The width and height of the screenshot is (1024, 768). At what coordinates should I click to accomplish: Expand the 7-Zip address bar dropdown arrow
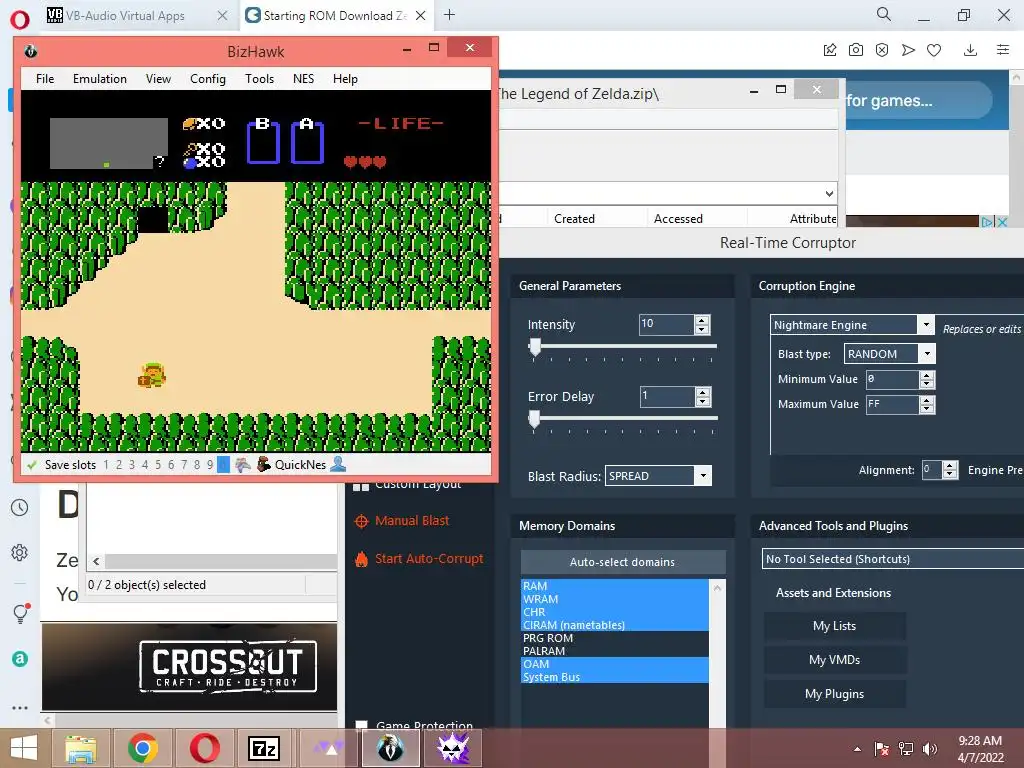point(829,193)
